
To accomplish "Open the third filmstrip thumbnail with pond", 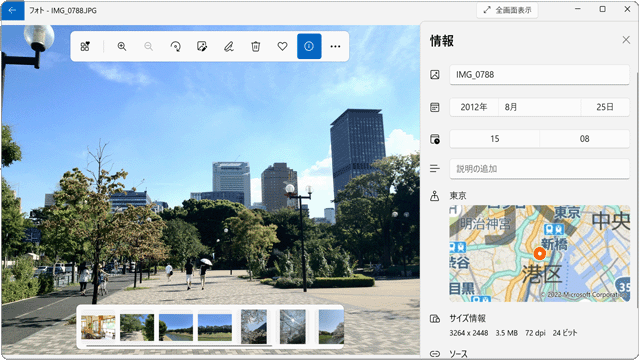I will [176, 327].
